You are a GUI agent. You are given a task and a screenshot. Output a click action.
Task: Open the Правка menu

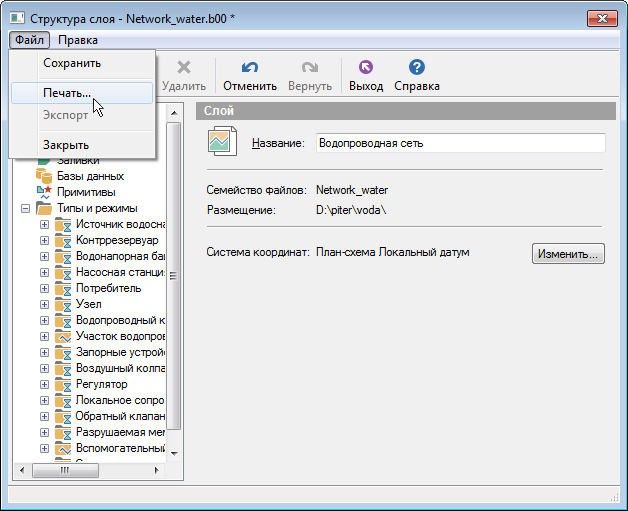tap(78, 40)
